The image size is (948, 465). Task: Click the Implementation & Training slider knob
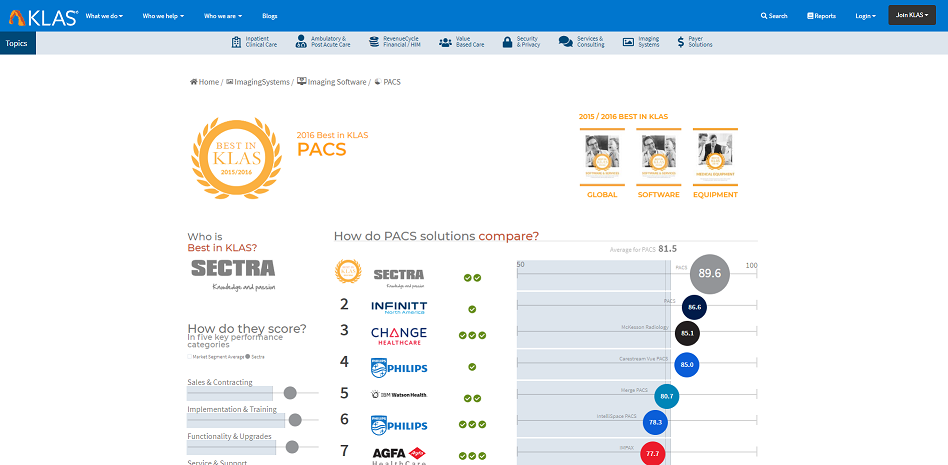pyautogui.click(x=295, y=420)
